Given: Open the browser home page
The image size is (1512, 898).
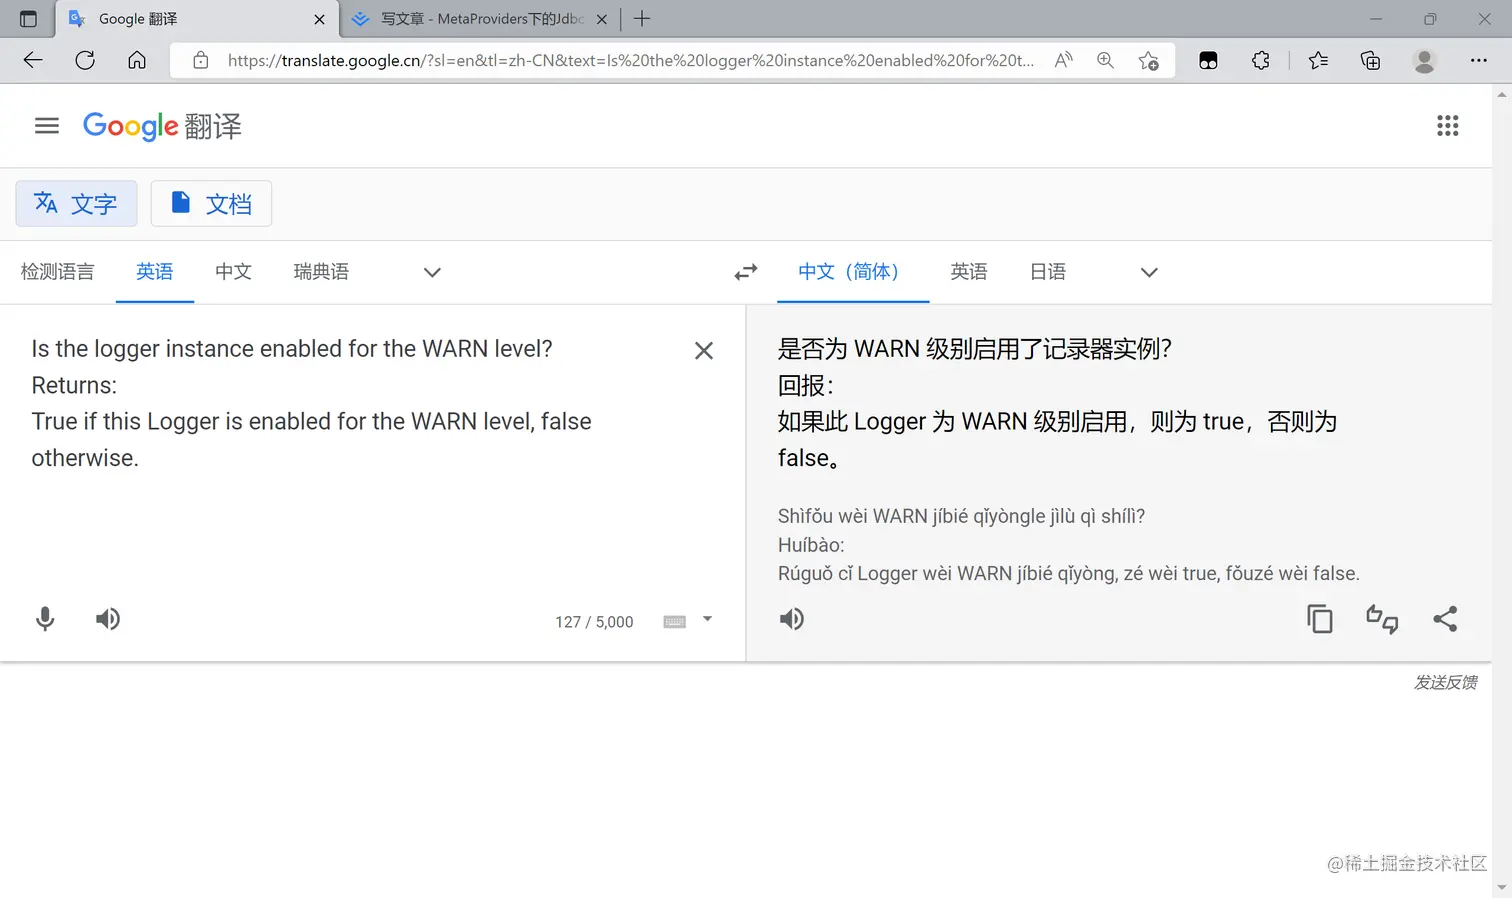Looking at the screenshot, I should 137,60.
